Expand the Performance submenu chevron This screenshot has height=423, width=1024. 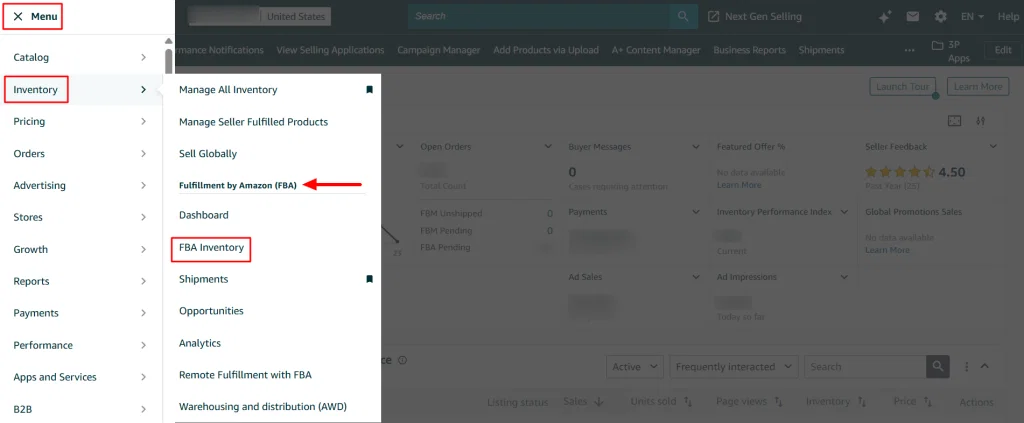click(143, 345)
